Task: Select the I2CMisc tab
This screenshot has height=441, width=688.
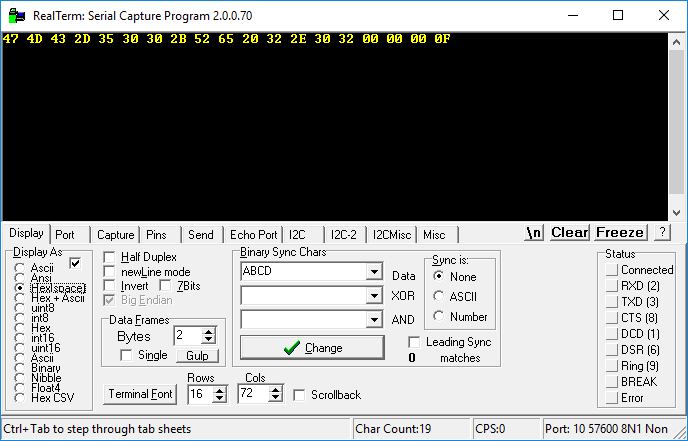Action: 392,235
